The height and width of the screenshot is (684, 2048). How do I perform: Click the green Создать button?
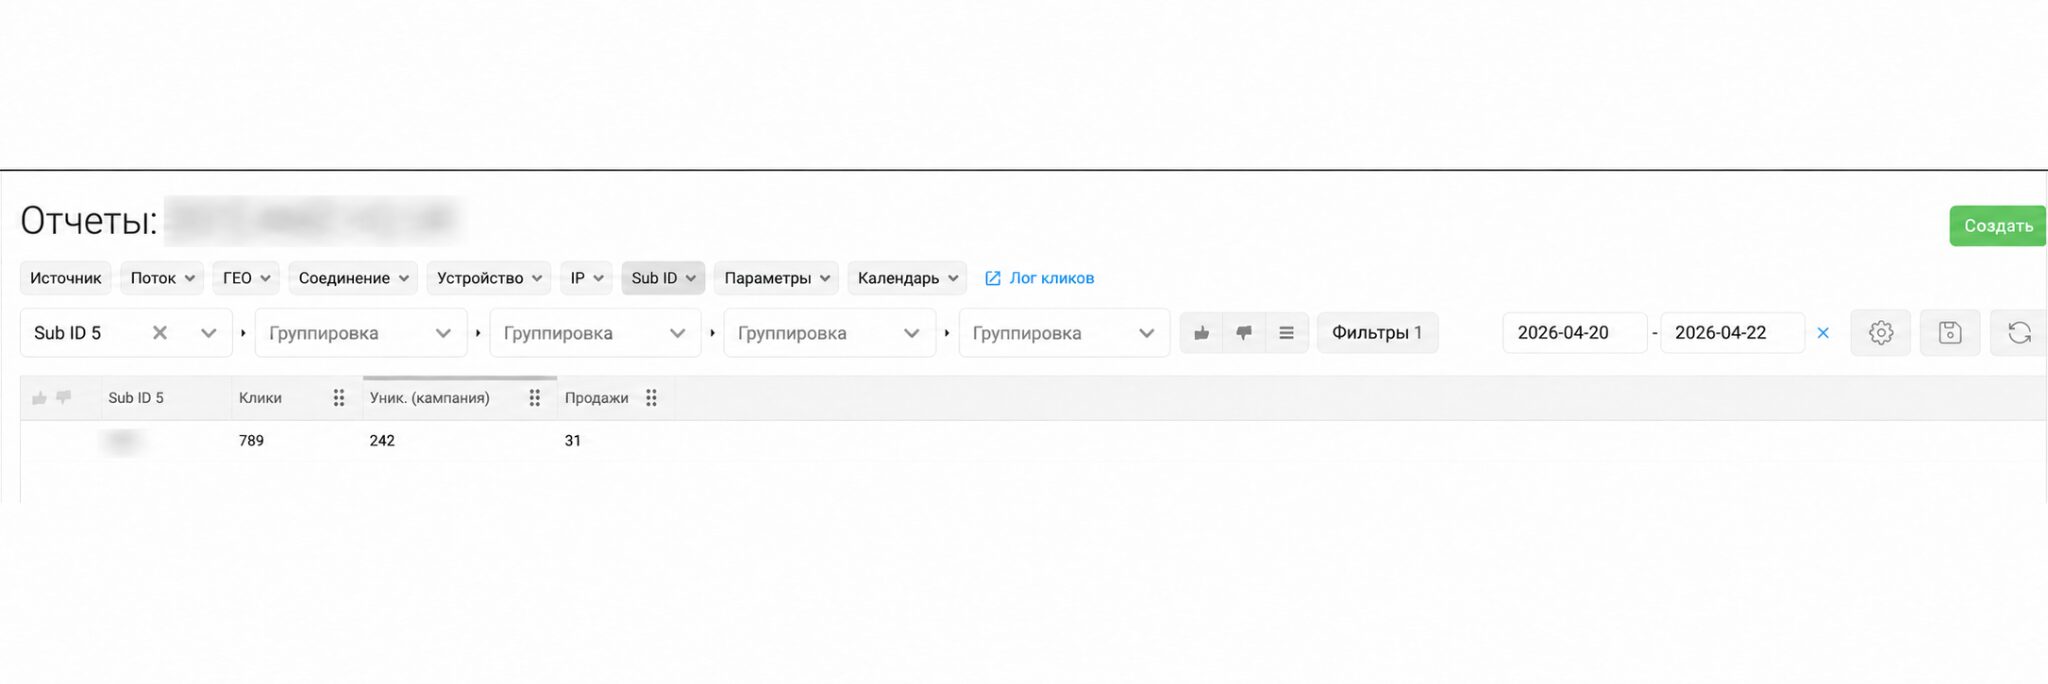(1997, 226)
